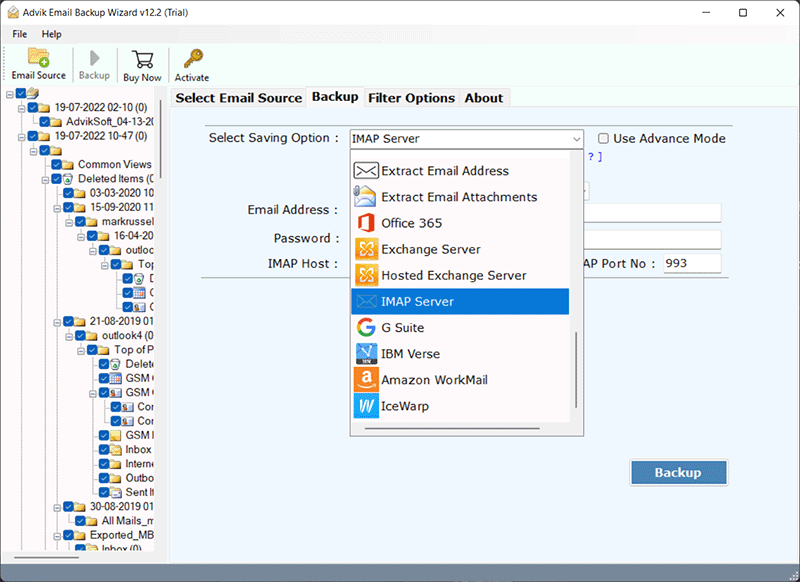This screenshot has width=800, height=582.
Task: Click the Advik app title icon
Action: pos(13,12)
